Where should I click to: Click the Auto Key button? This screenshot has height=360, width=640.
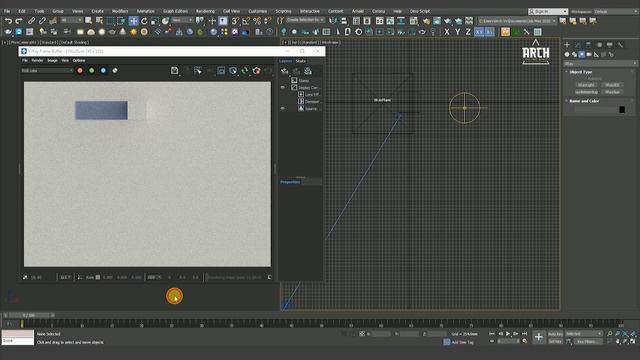click(x=555, y=334)
